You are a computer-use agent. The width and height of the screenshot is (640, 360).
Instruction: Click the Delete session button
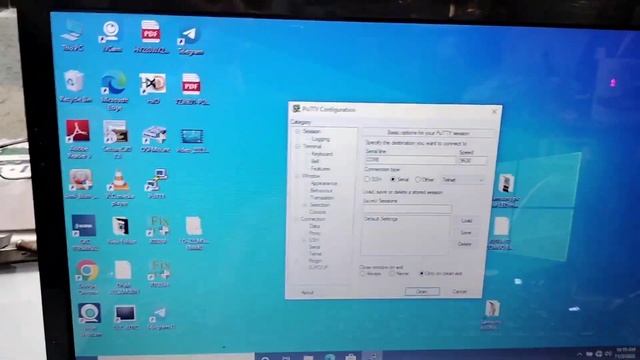464,244
